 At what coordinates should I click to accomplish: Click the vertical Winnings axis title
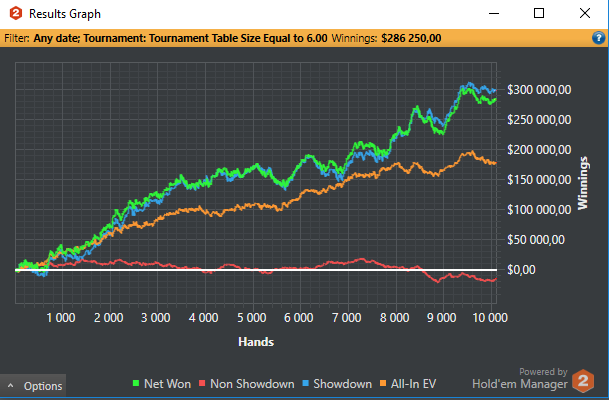point(583,183)
